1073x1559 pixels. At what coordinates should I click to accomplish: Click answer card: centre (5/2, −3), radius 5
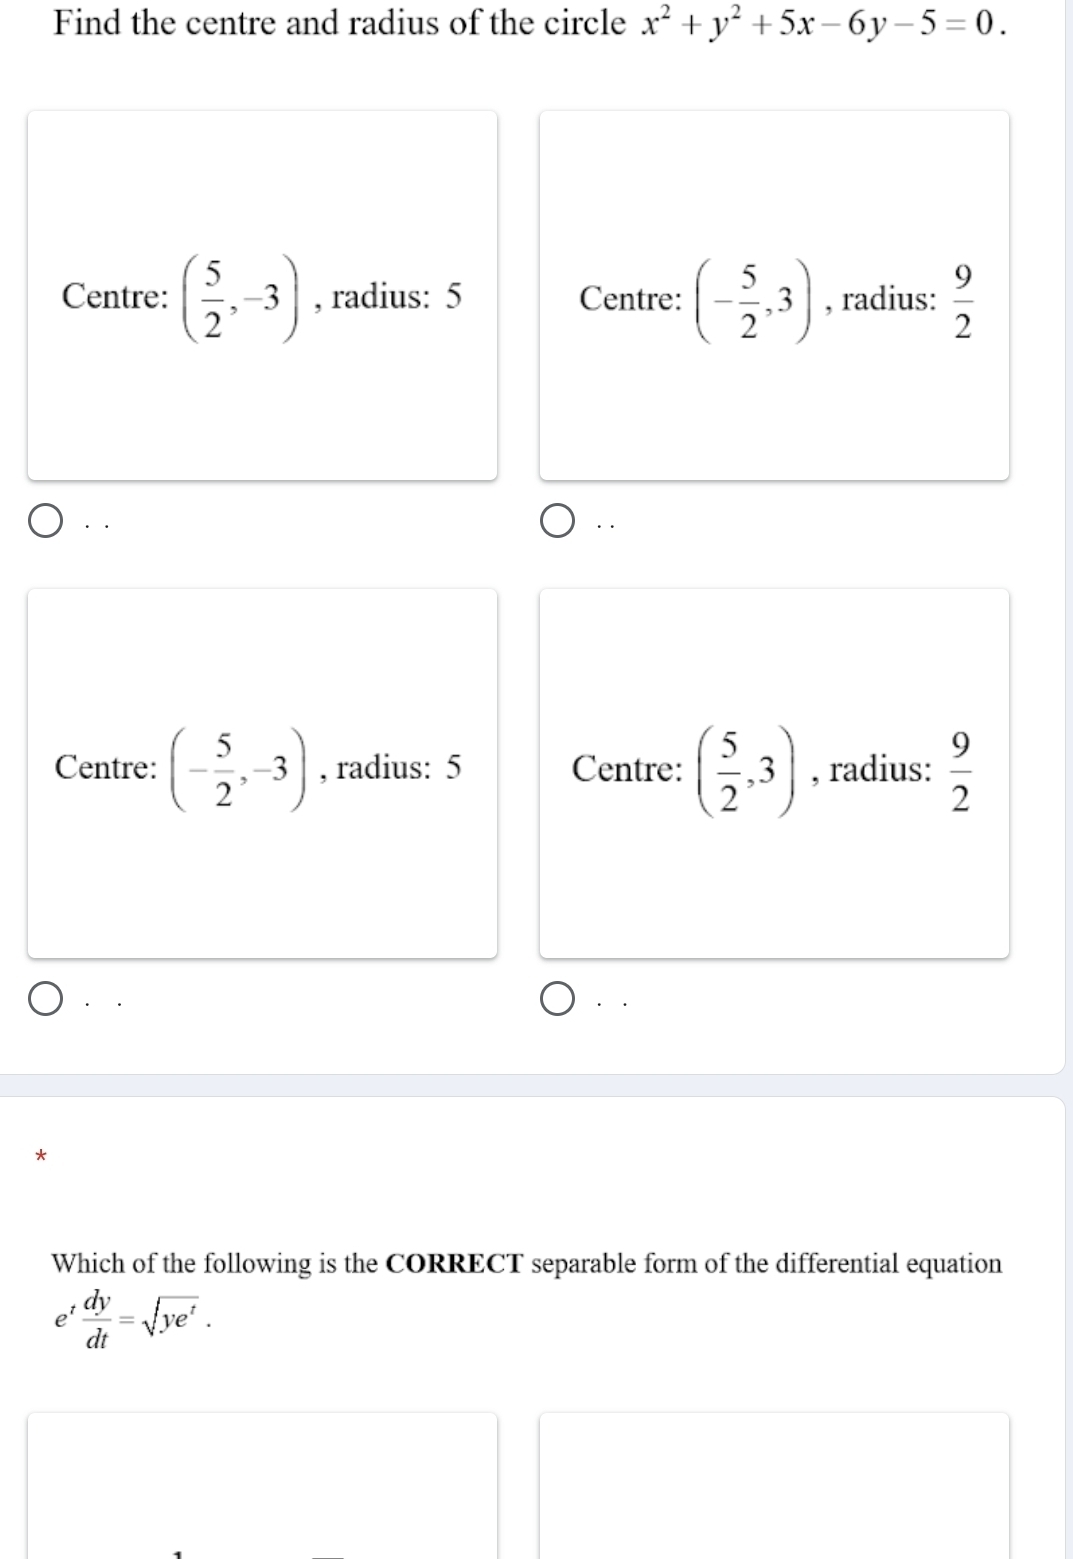tap(262, 295)
